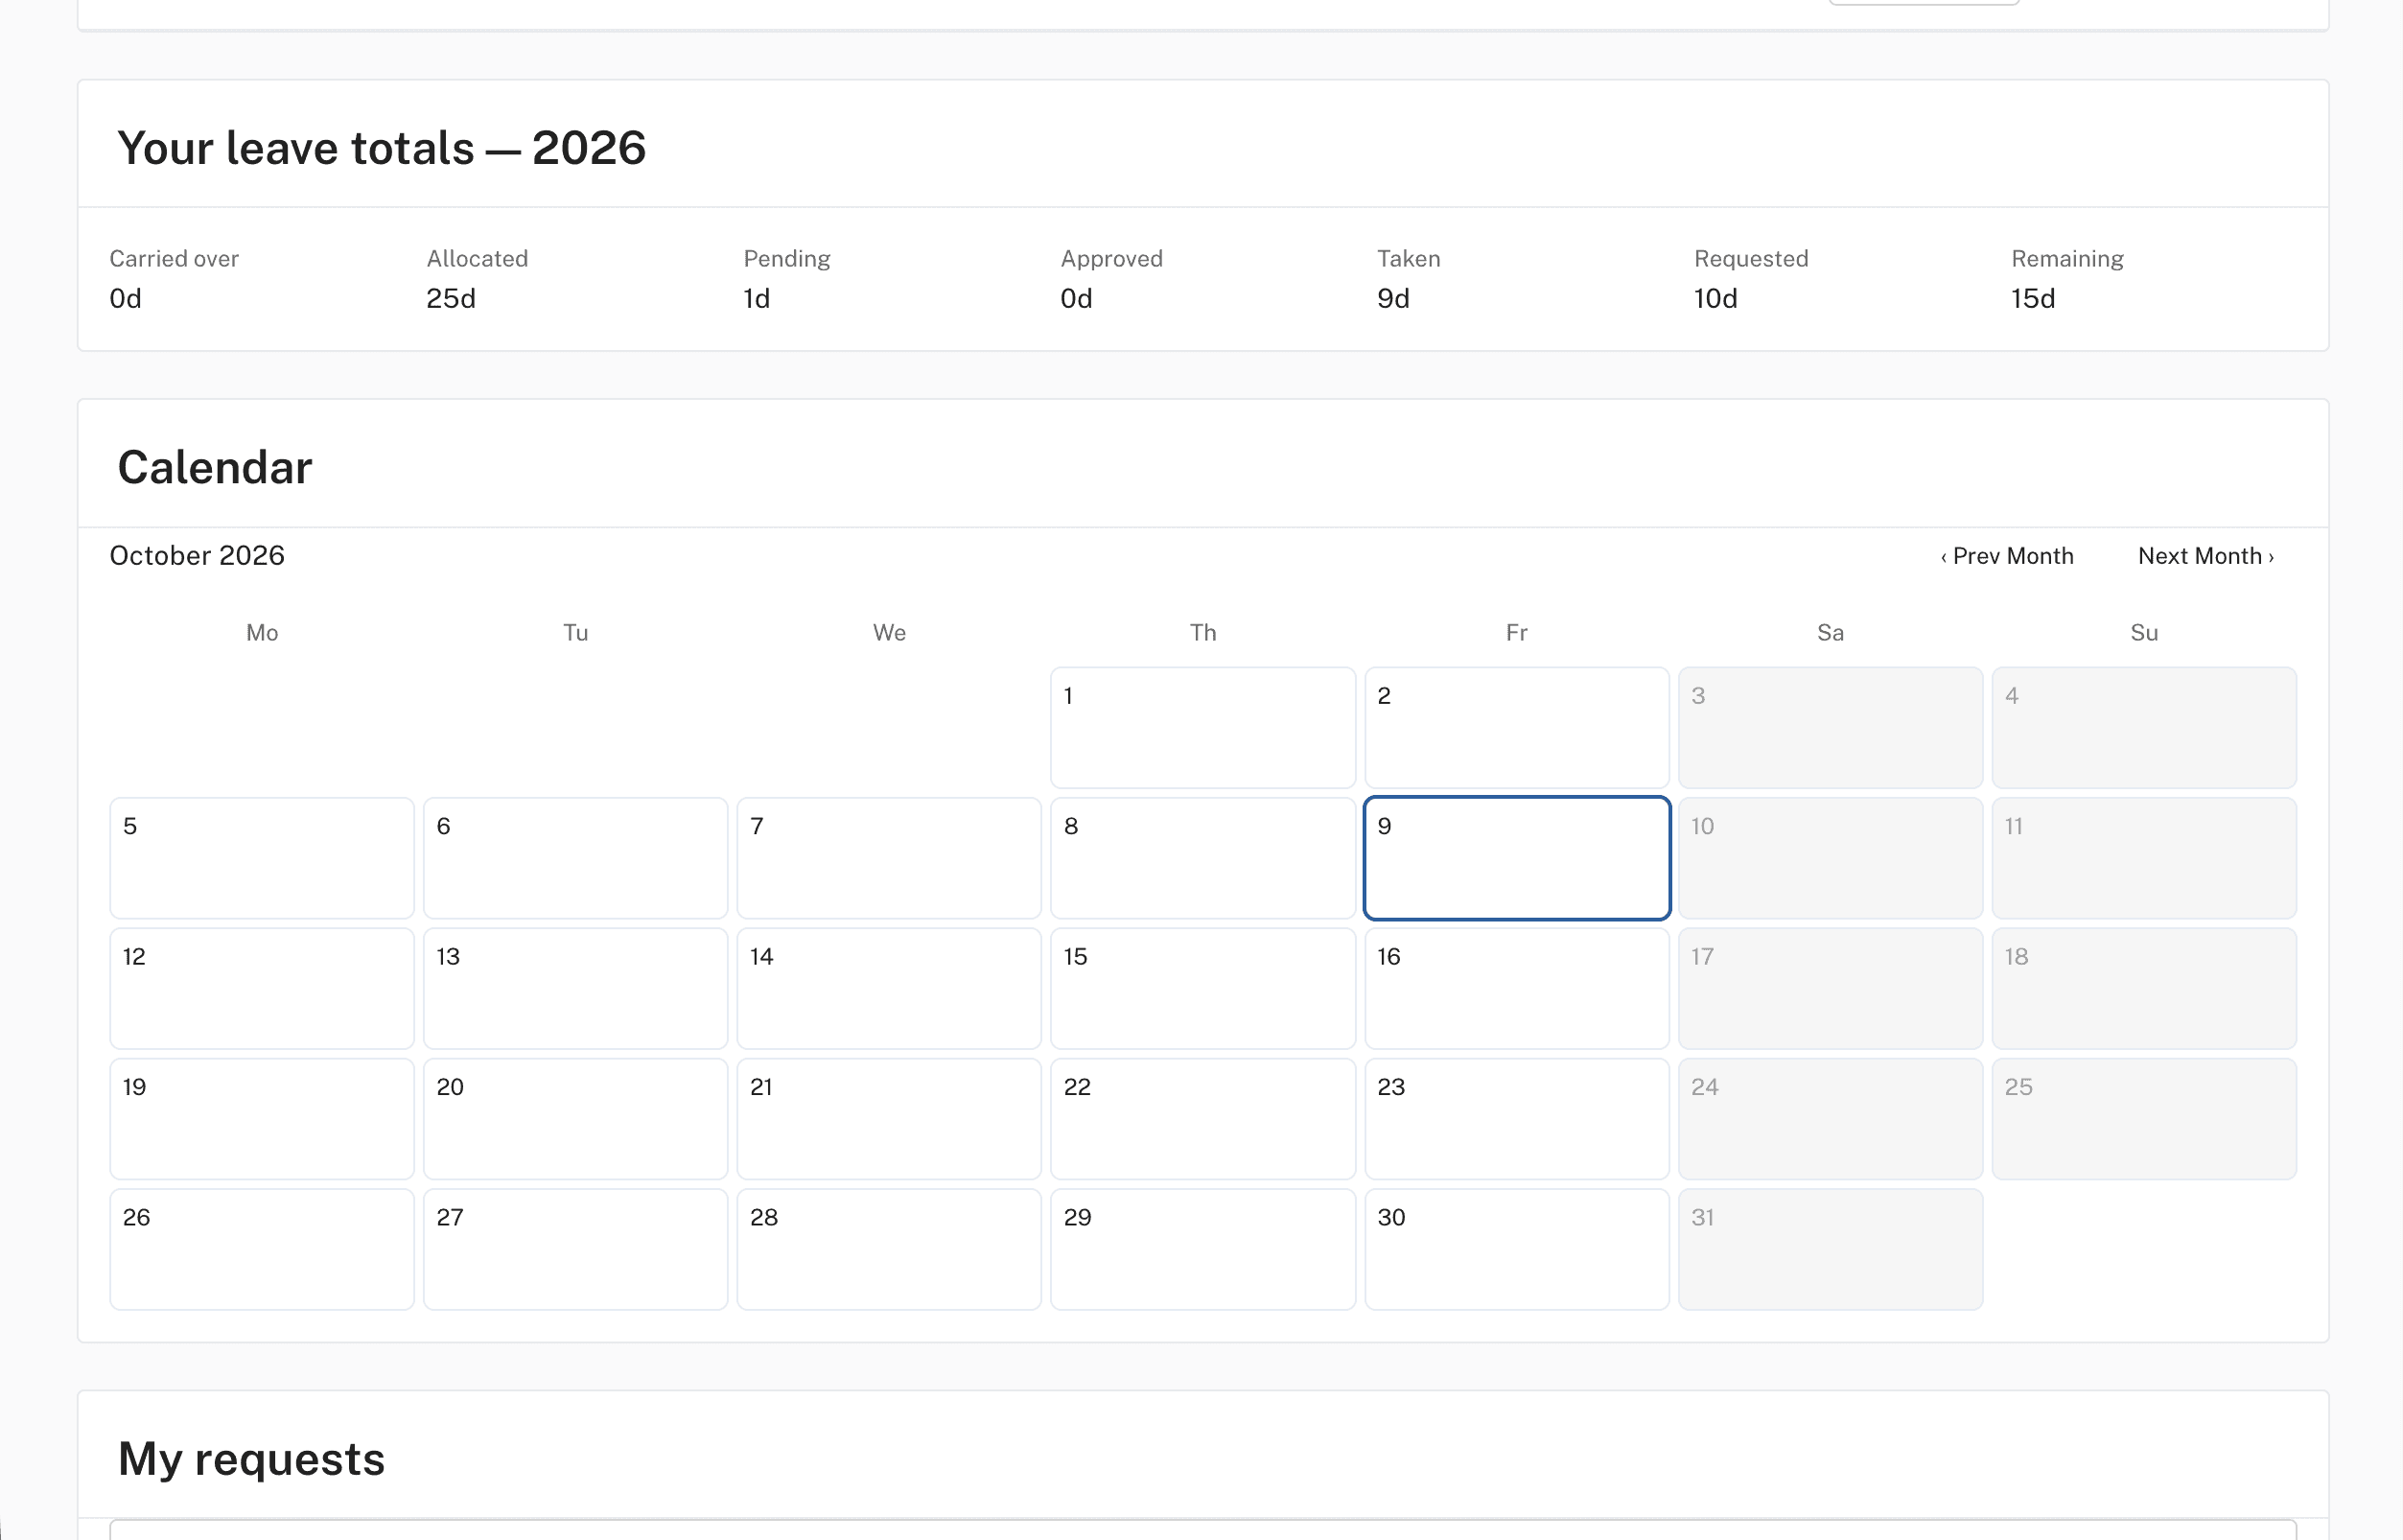2403x1540 pixels.
Task: Select October 9 in the calendar
Action: 1516,858
